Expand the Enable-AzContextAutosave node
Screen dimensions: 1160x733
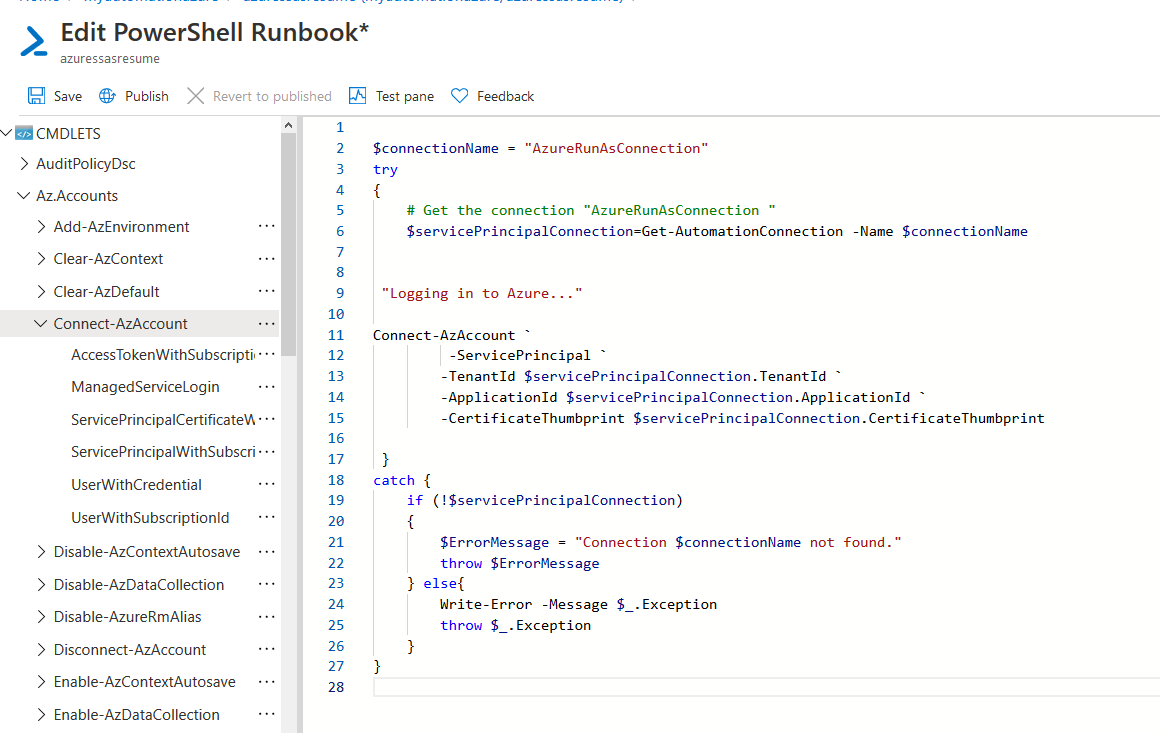point(41,682)
